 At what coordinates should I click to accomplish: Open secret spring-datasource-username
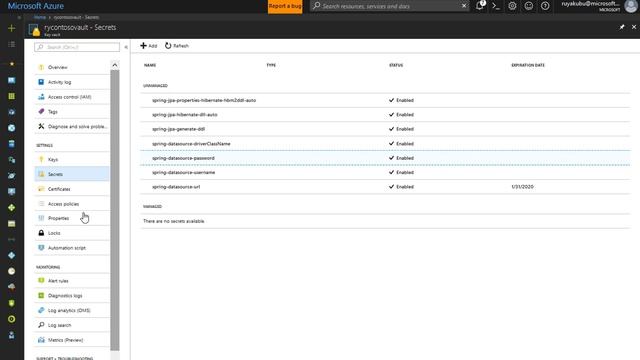point(385,172)
